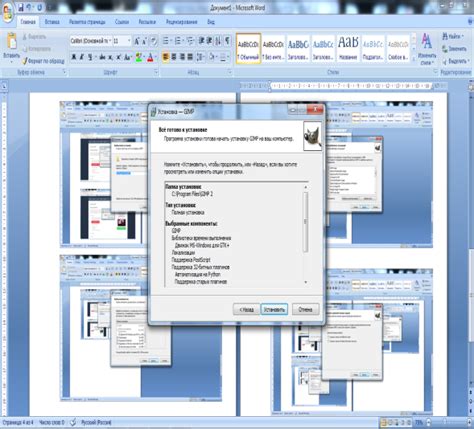This screenshot has width=474, height=429.
Task: Toggle center text alignment
Action: coord(174,57)
